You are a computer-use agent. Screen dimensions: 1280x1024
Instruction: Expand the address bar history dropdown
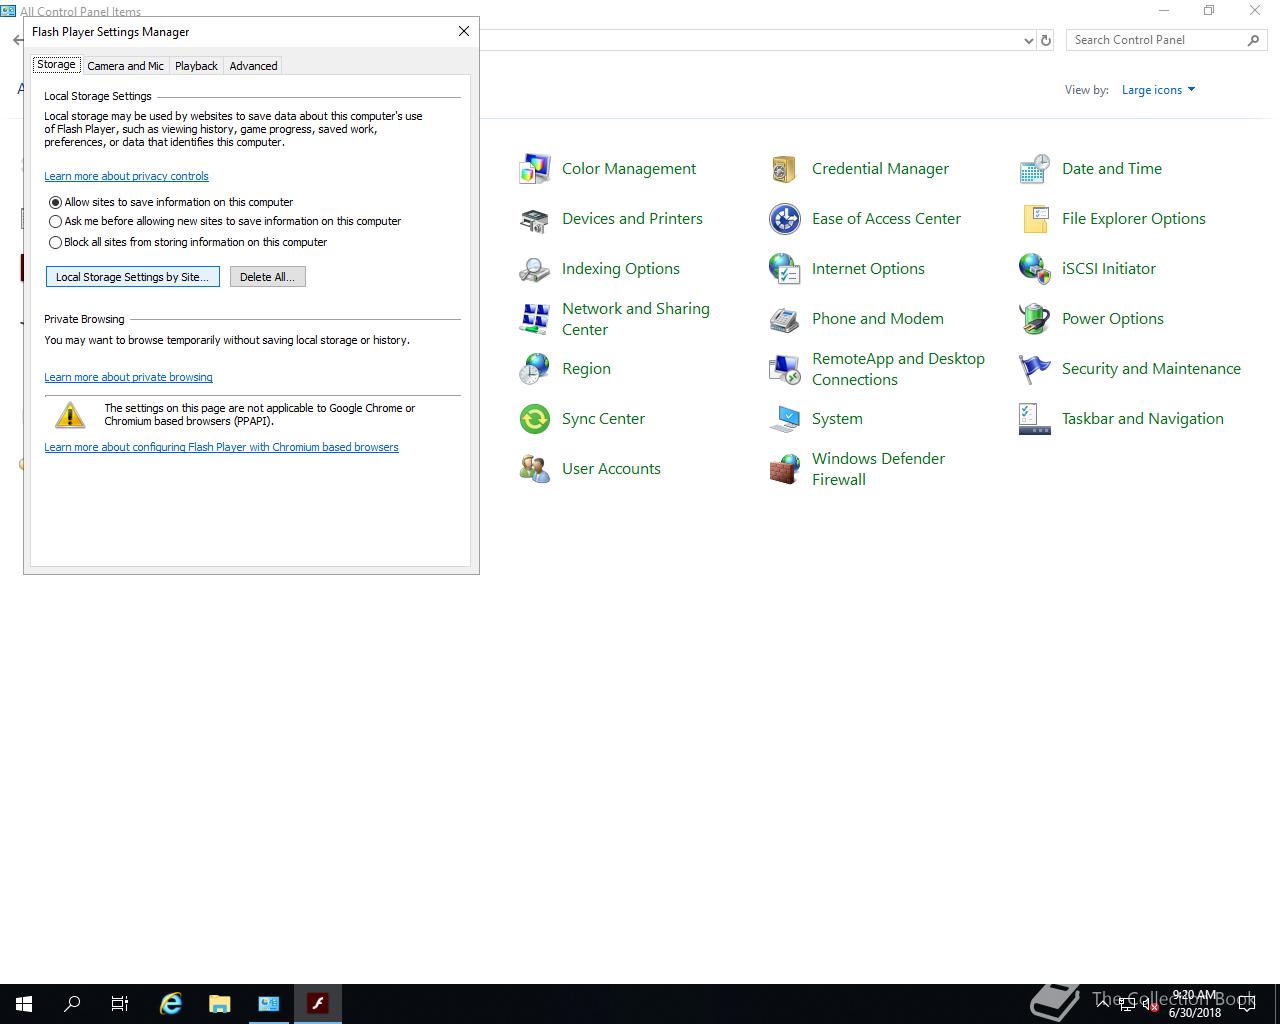pos(1029,40)
